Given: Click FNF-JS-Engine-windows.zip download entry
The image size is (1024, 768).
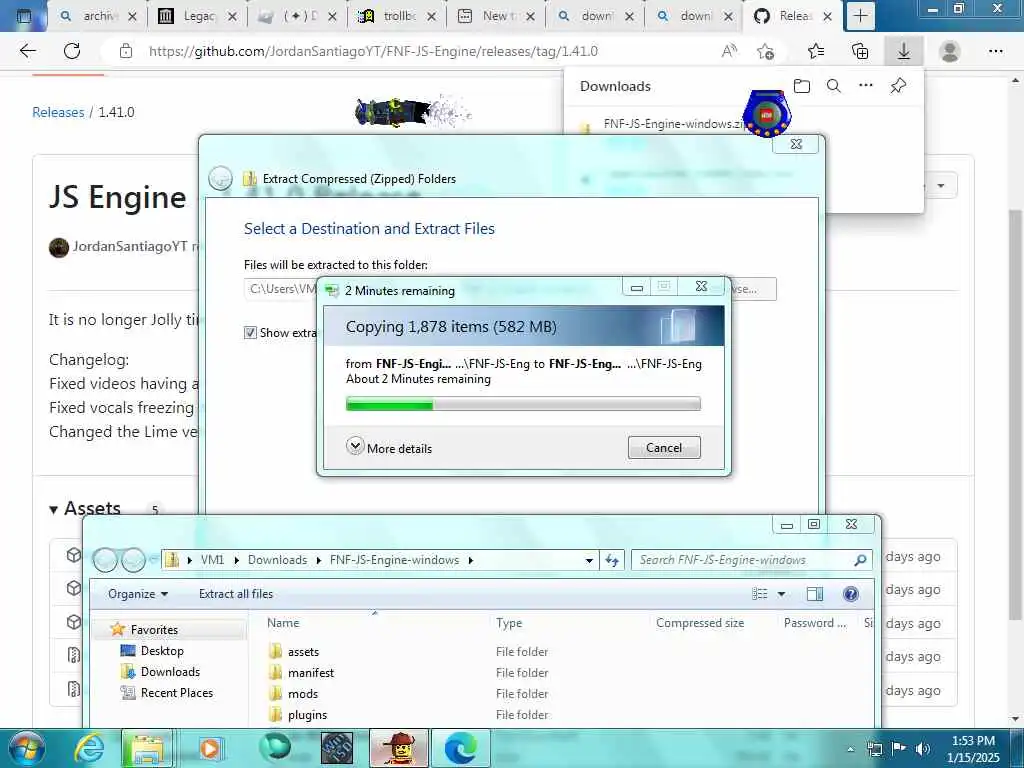Looking at the screenshot, I should point(673,123).
